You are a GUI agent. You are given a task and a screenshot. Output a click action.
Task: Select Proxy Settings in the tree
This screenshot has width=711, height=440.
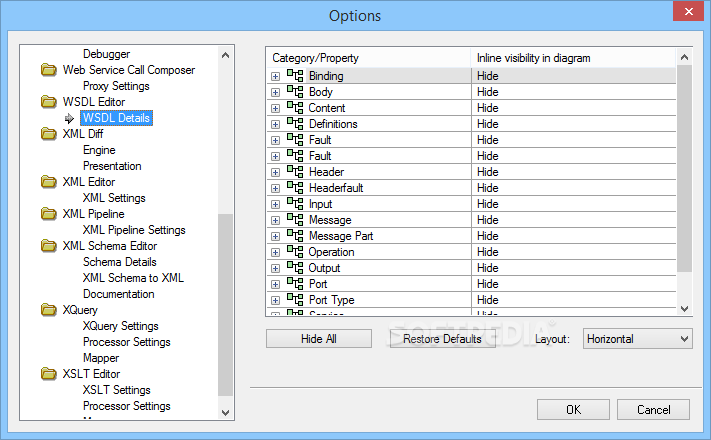click(116, 86)
